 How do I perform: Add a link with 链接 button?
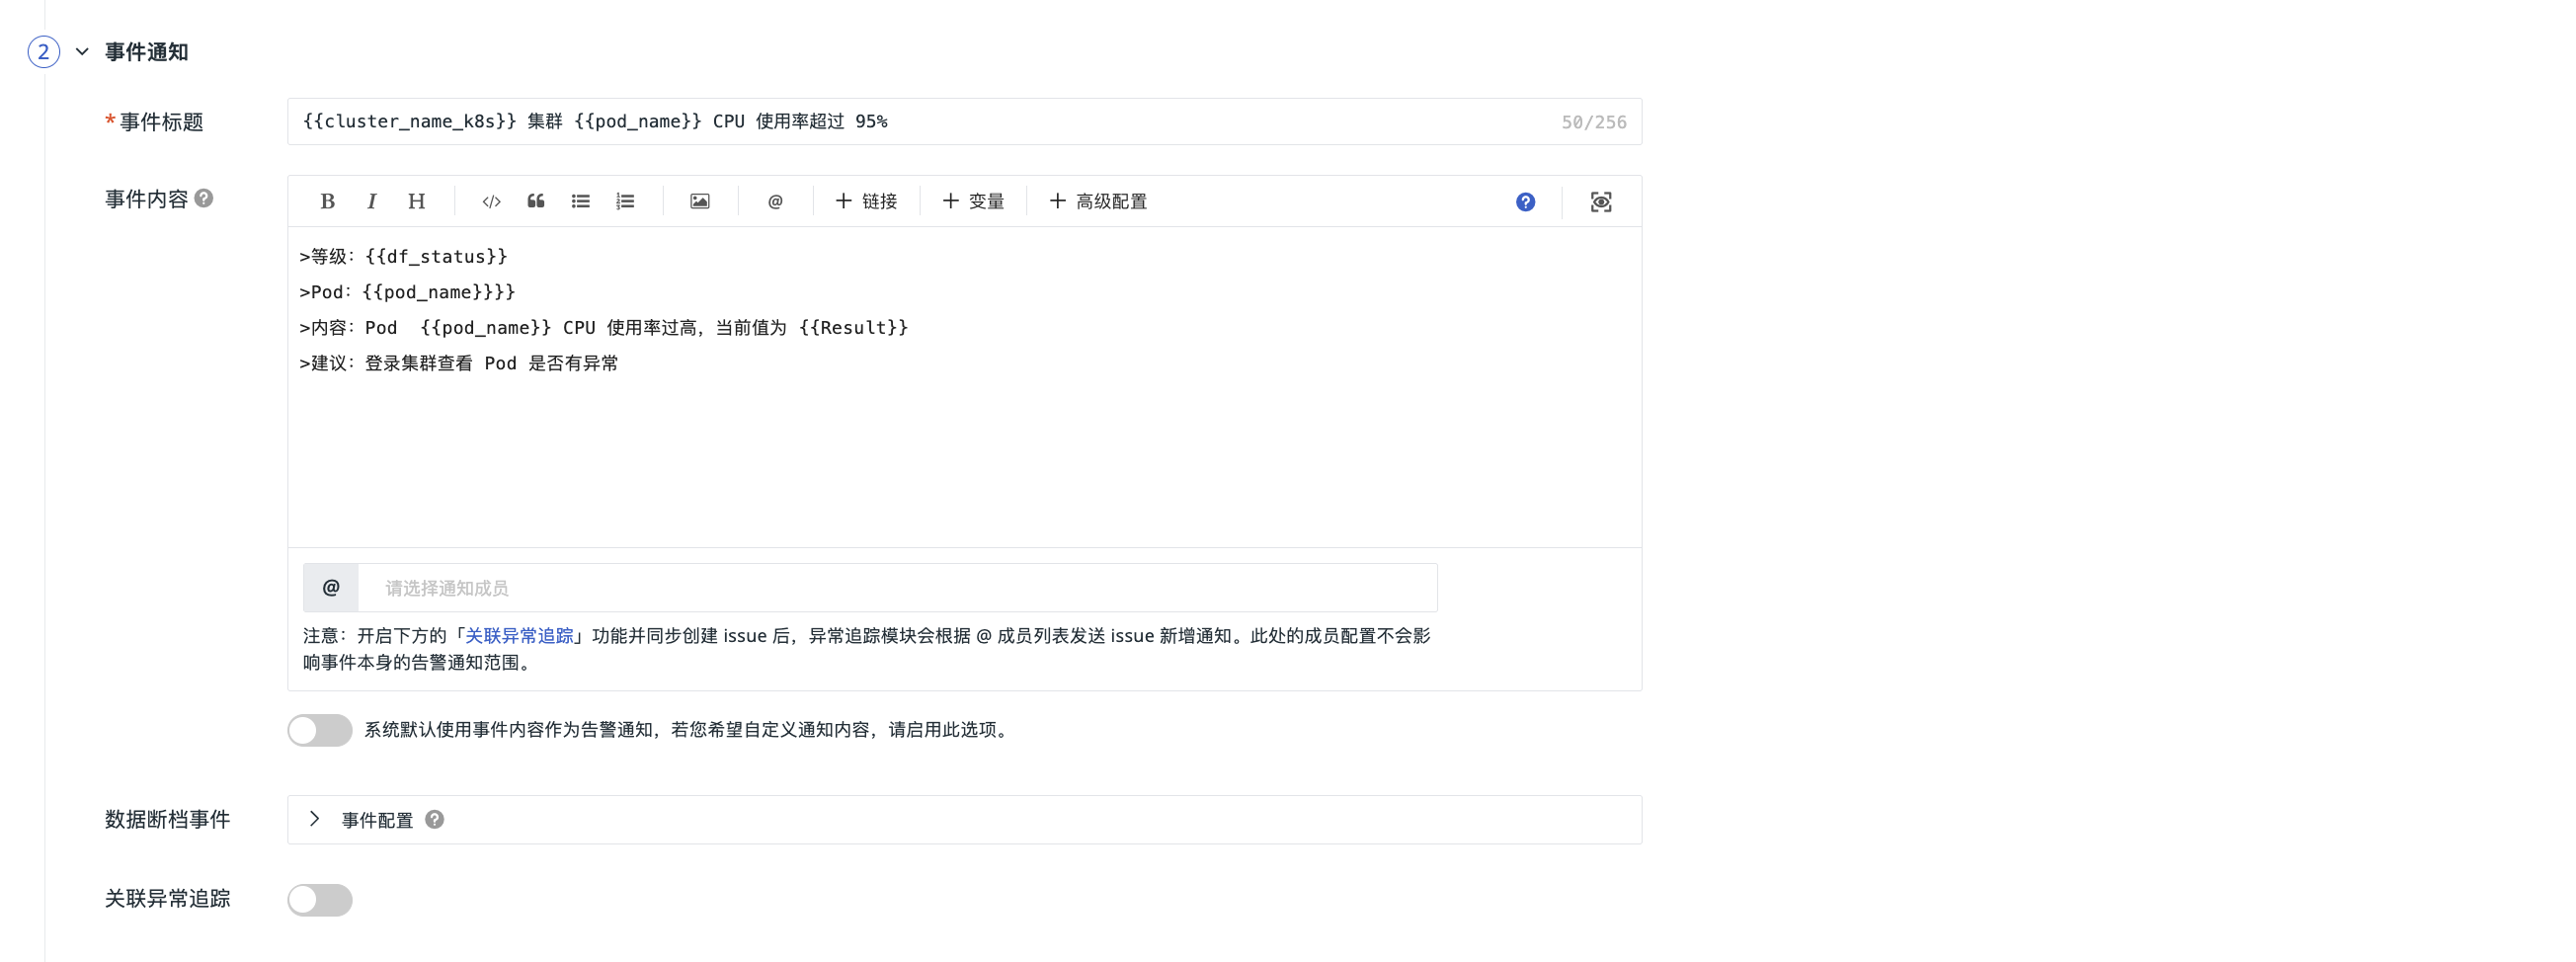866,201
